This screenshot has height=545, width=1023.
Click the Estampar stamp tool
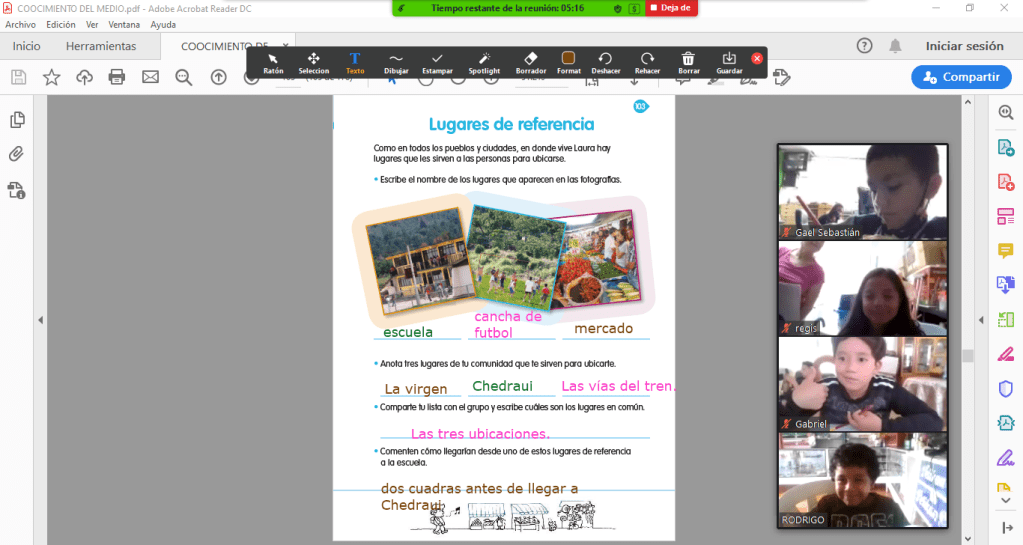(x=437, y=63)
